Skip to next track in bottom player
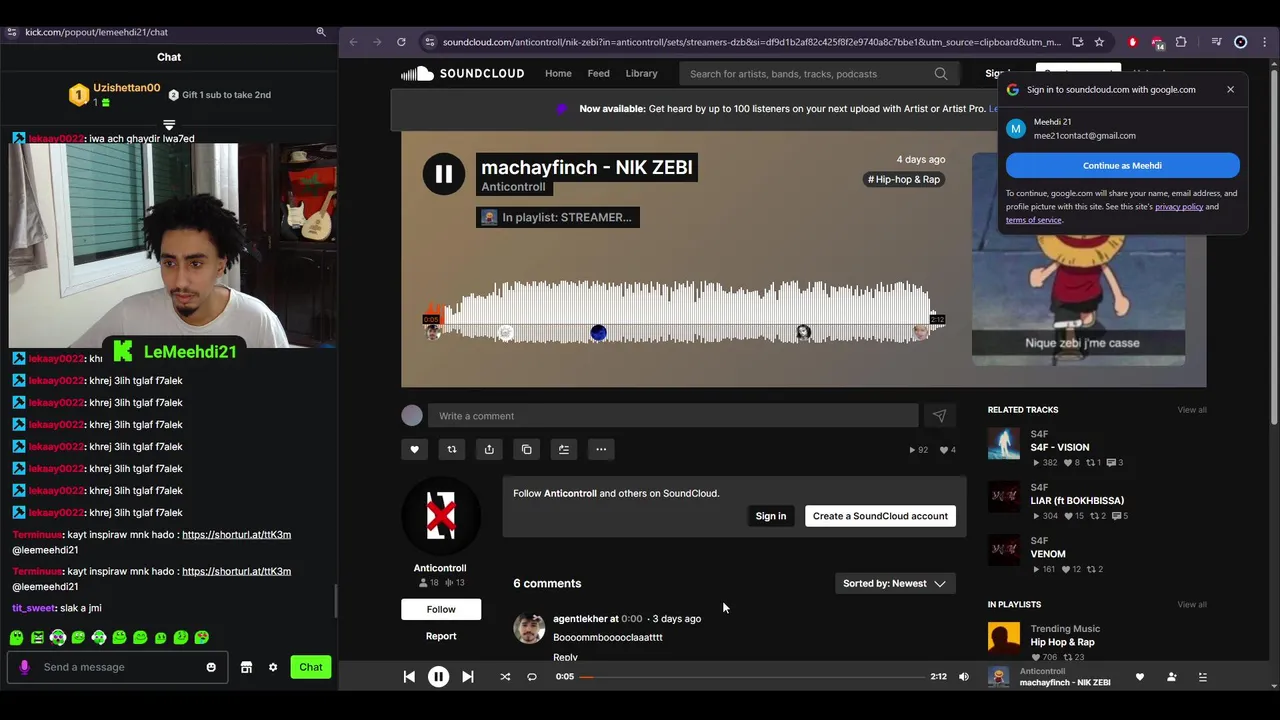 pyautogui.click(x=467, y=677)
